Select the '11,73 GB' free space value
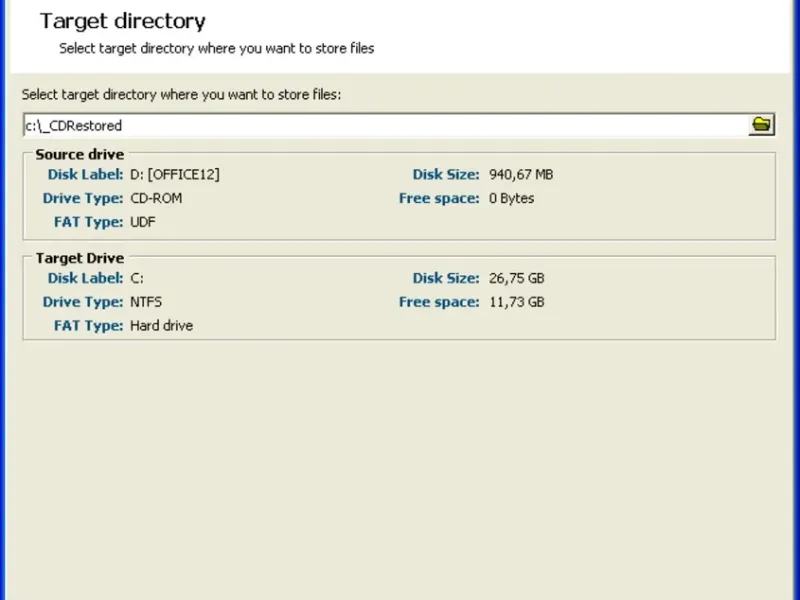This screenshot has height=600, width=800. pyautogui.click(x=516, y=302)
